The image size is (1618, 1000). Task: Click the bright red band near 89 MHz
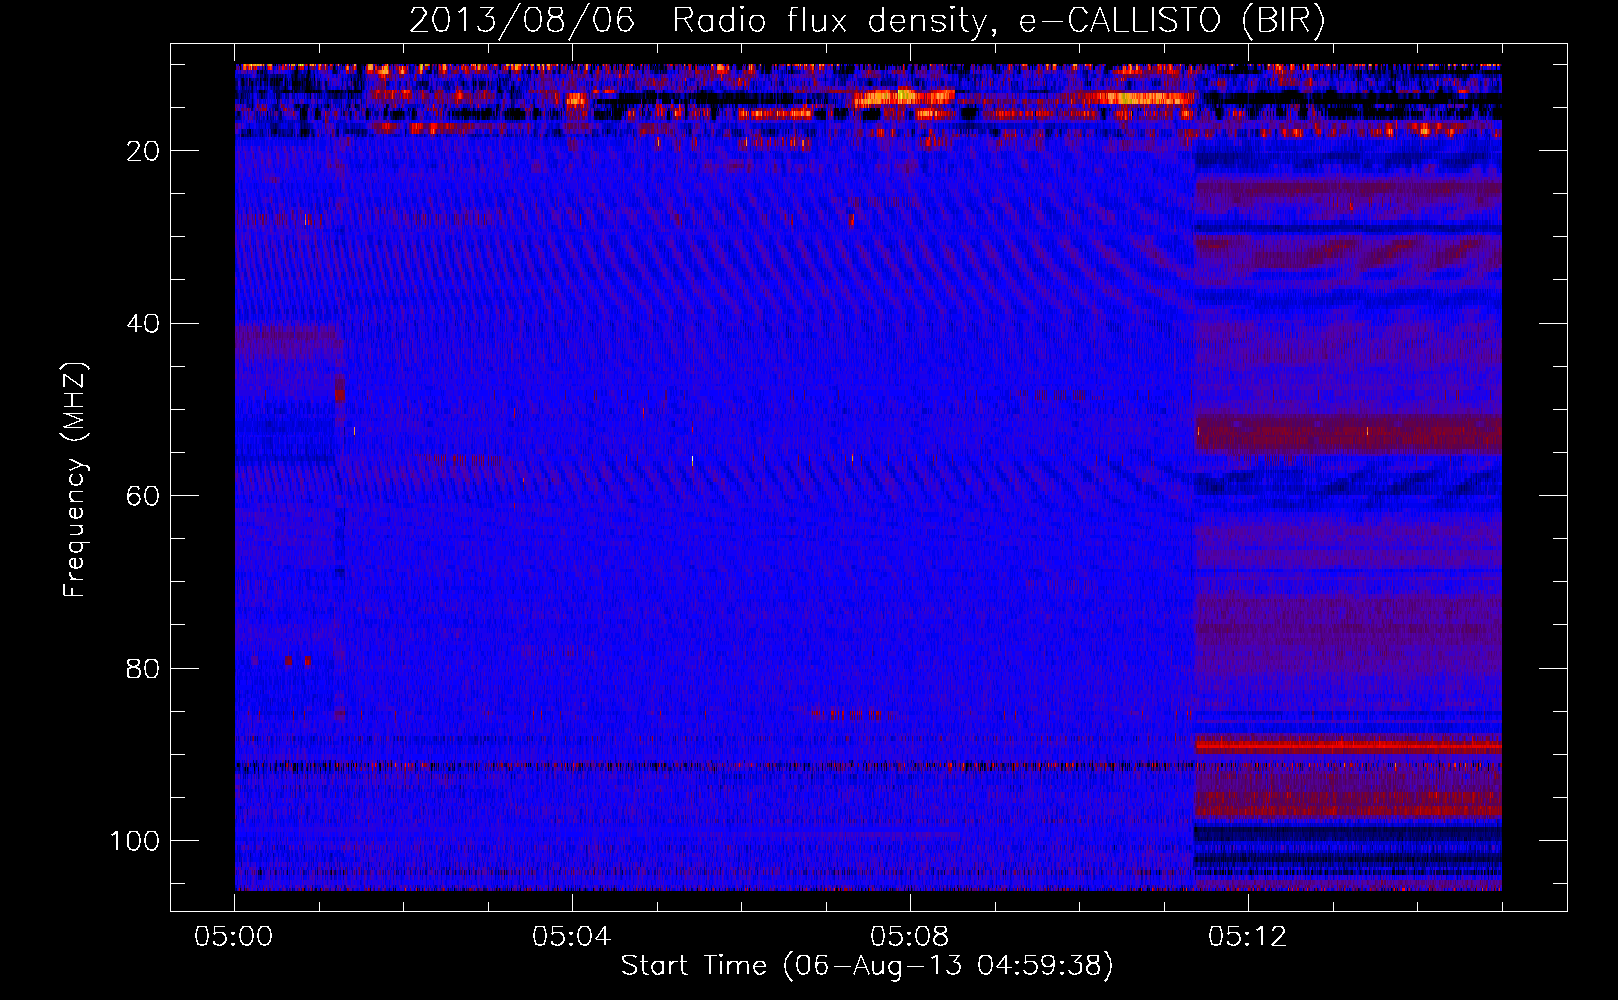[1348, 744]
